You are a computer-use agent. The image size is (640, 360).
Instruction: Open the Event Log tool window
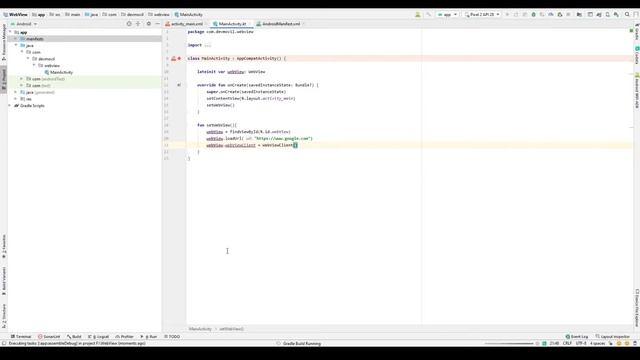coord(577,336)
